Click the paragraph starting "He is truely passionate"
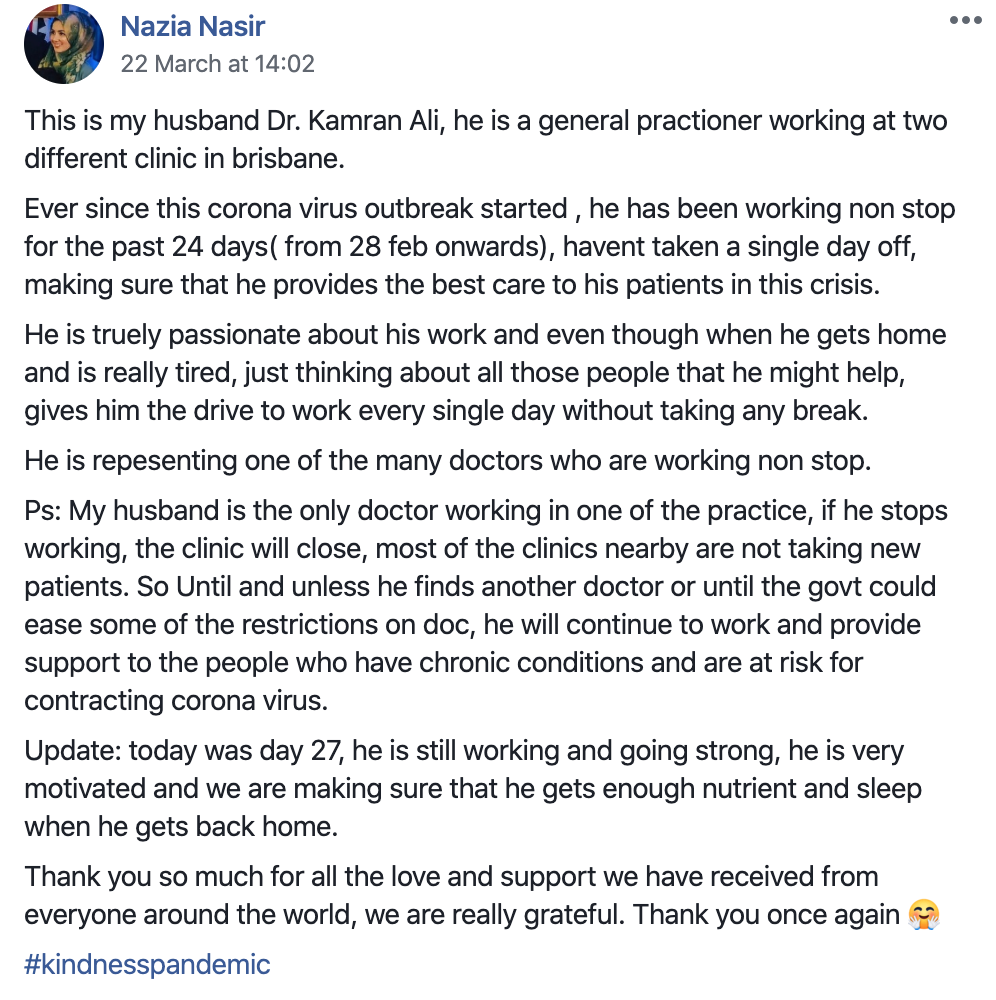This screenshot has height=1000, width=996. (x=485, y=371)
